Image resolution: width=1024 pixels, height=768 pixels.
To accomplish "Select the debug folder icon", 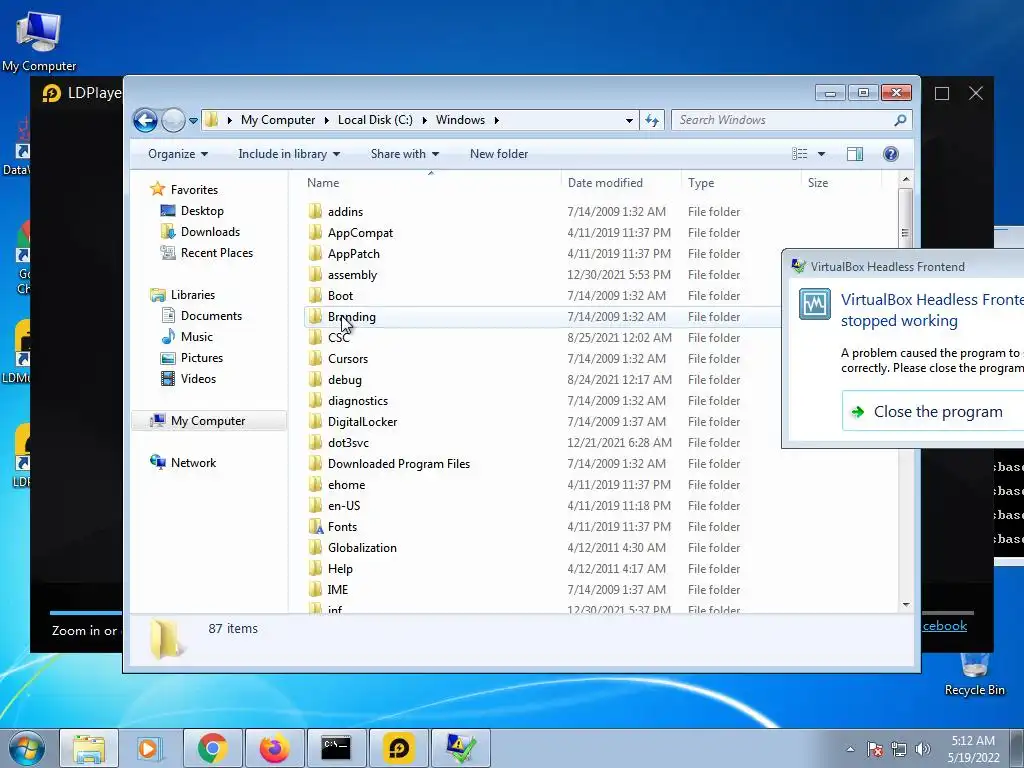I will pyautogui.click(x=315, y=379).
